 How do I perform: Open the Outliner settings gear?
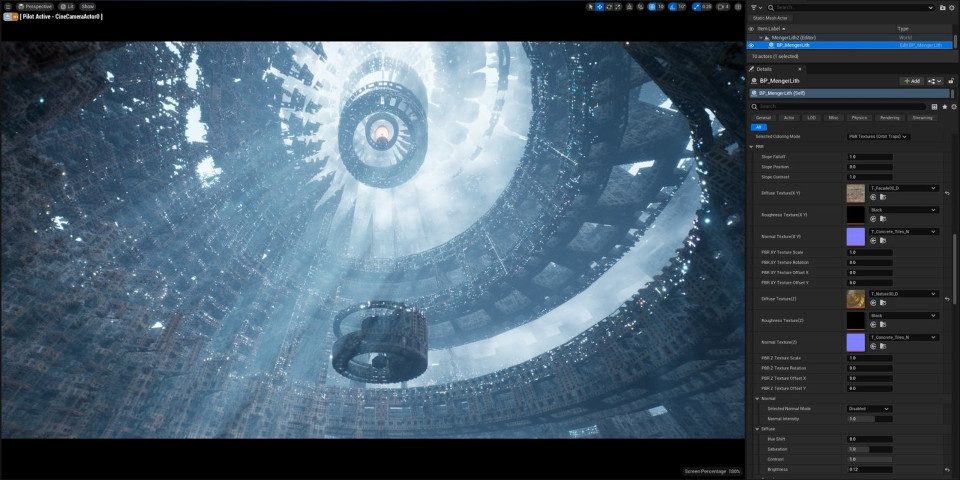[954, 7]
